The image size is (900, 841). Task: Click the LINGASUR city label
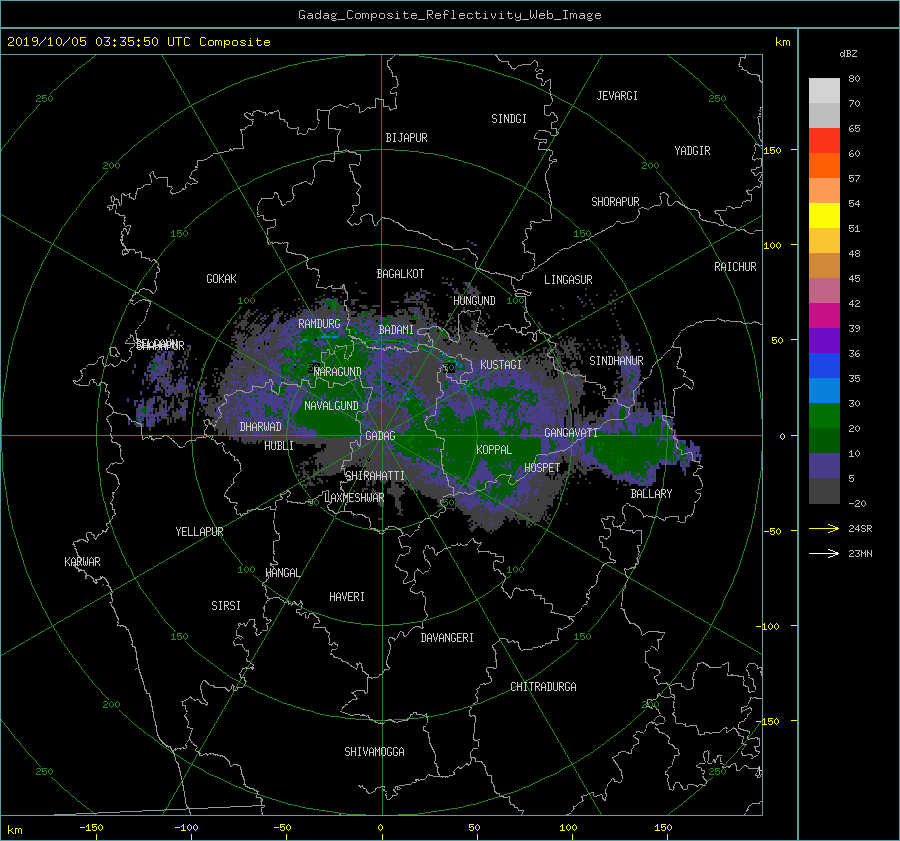[568, 280]
